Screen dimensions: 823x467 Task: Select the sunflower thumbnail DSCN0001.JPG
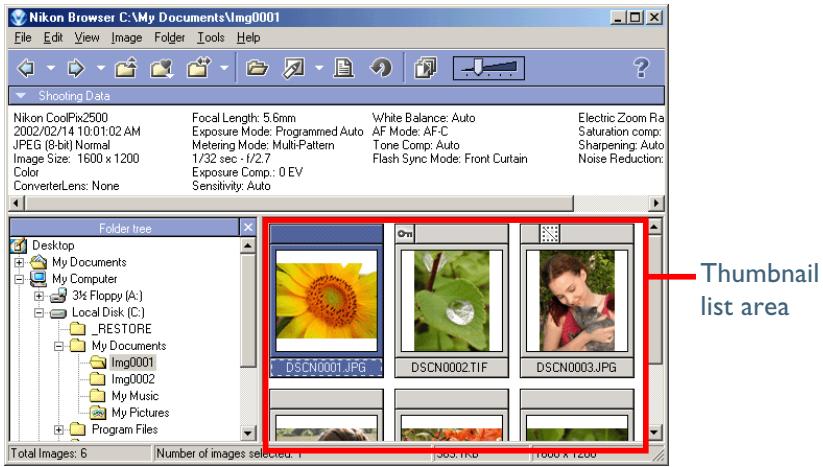[326, 300]
